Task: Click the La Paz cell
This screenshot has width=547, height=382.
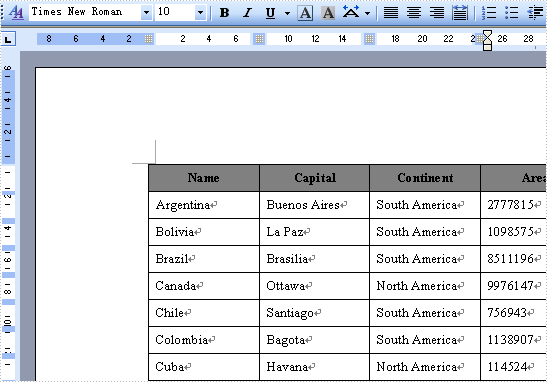Action: click(x=314, y=232)
